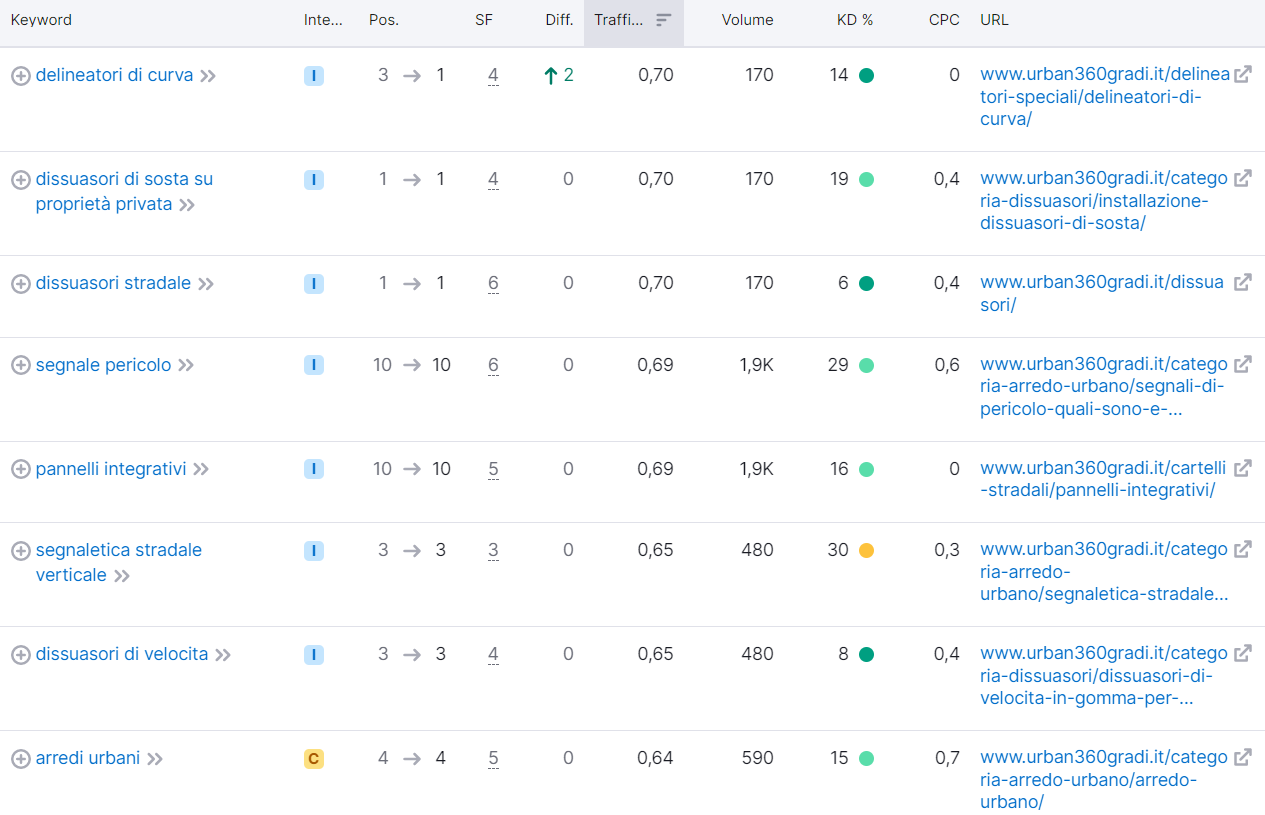
Task: Open external link icon for pannelli-integrativi URL
Action: coord(1243,468)
